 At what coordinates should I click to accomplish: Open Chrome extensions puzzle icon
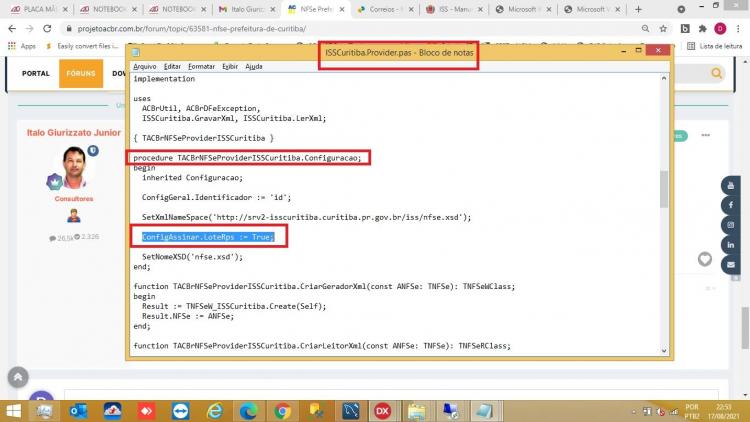point(702,29)
